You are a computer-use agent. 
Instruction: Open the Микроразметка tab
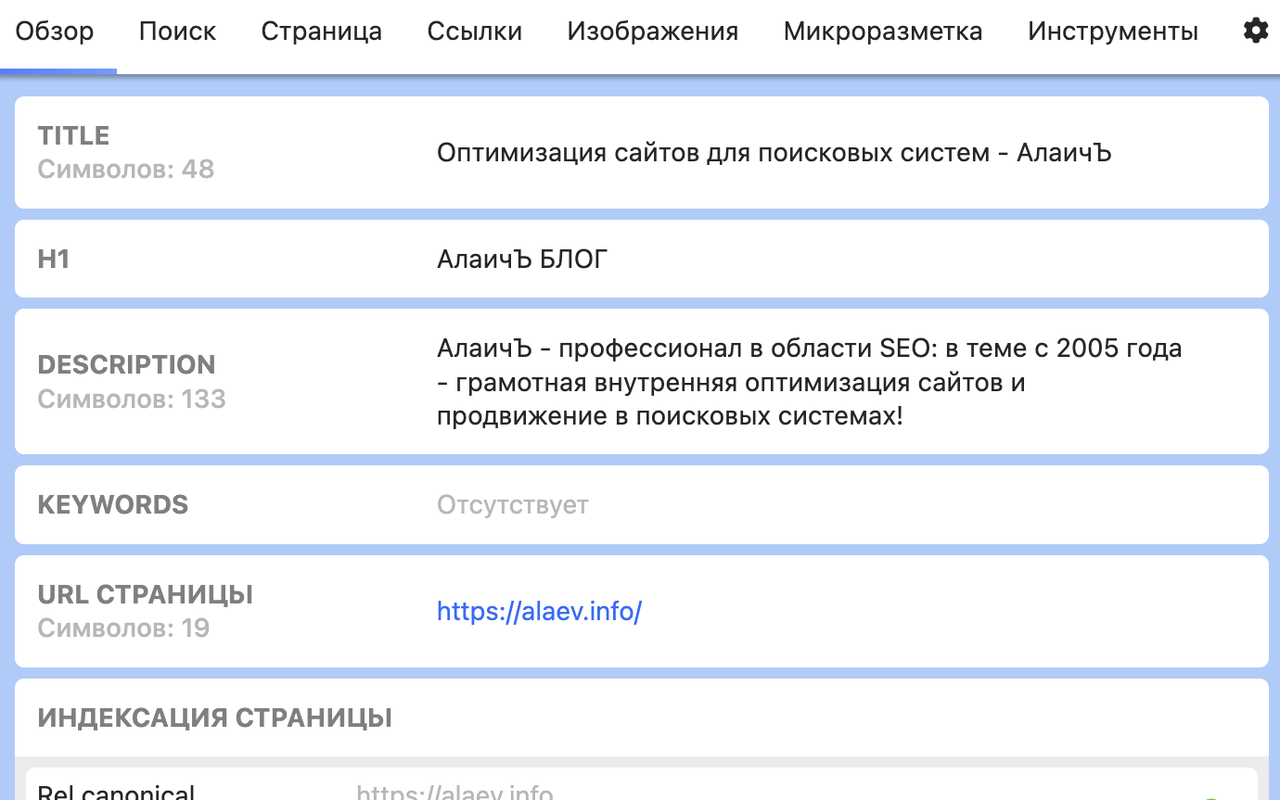point(883,31)
